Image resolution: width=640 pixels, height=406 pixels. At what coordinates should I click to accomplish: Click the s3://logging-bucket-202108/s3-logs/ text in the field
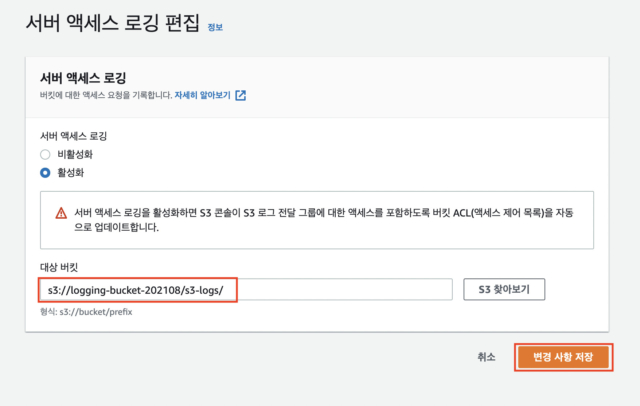[x=136, y=291]
